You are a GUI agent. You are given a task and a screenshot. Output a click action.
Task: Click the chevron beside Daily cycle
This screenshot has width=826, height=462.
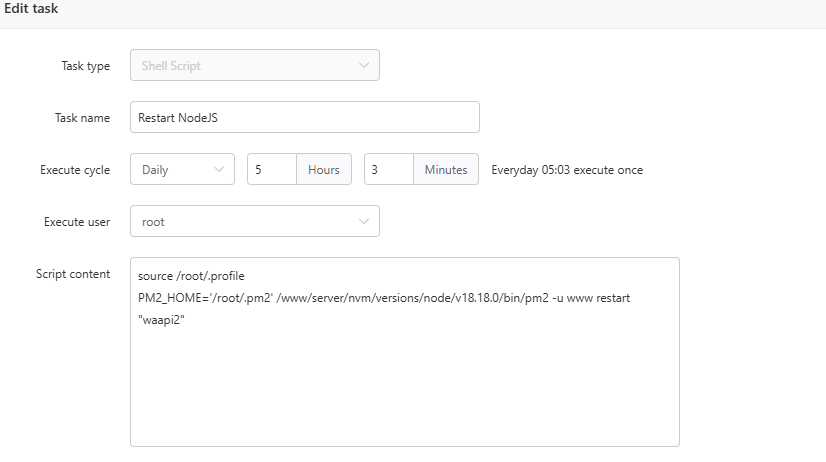[219, 170]
